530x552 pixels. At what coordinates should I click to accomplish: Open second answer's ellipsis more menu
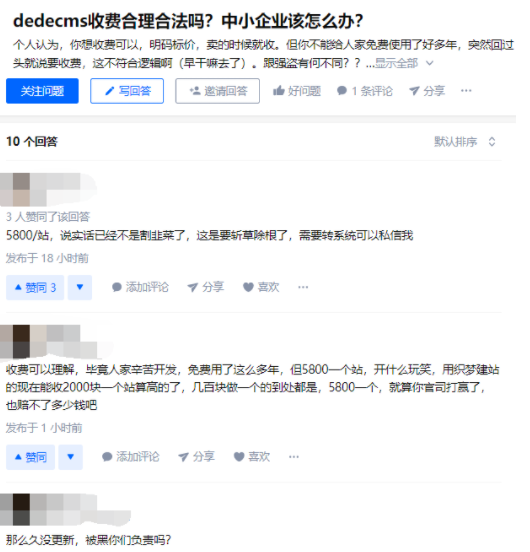294,457
